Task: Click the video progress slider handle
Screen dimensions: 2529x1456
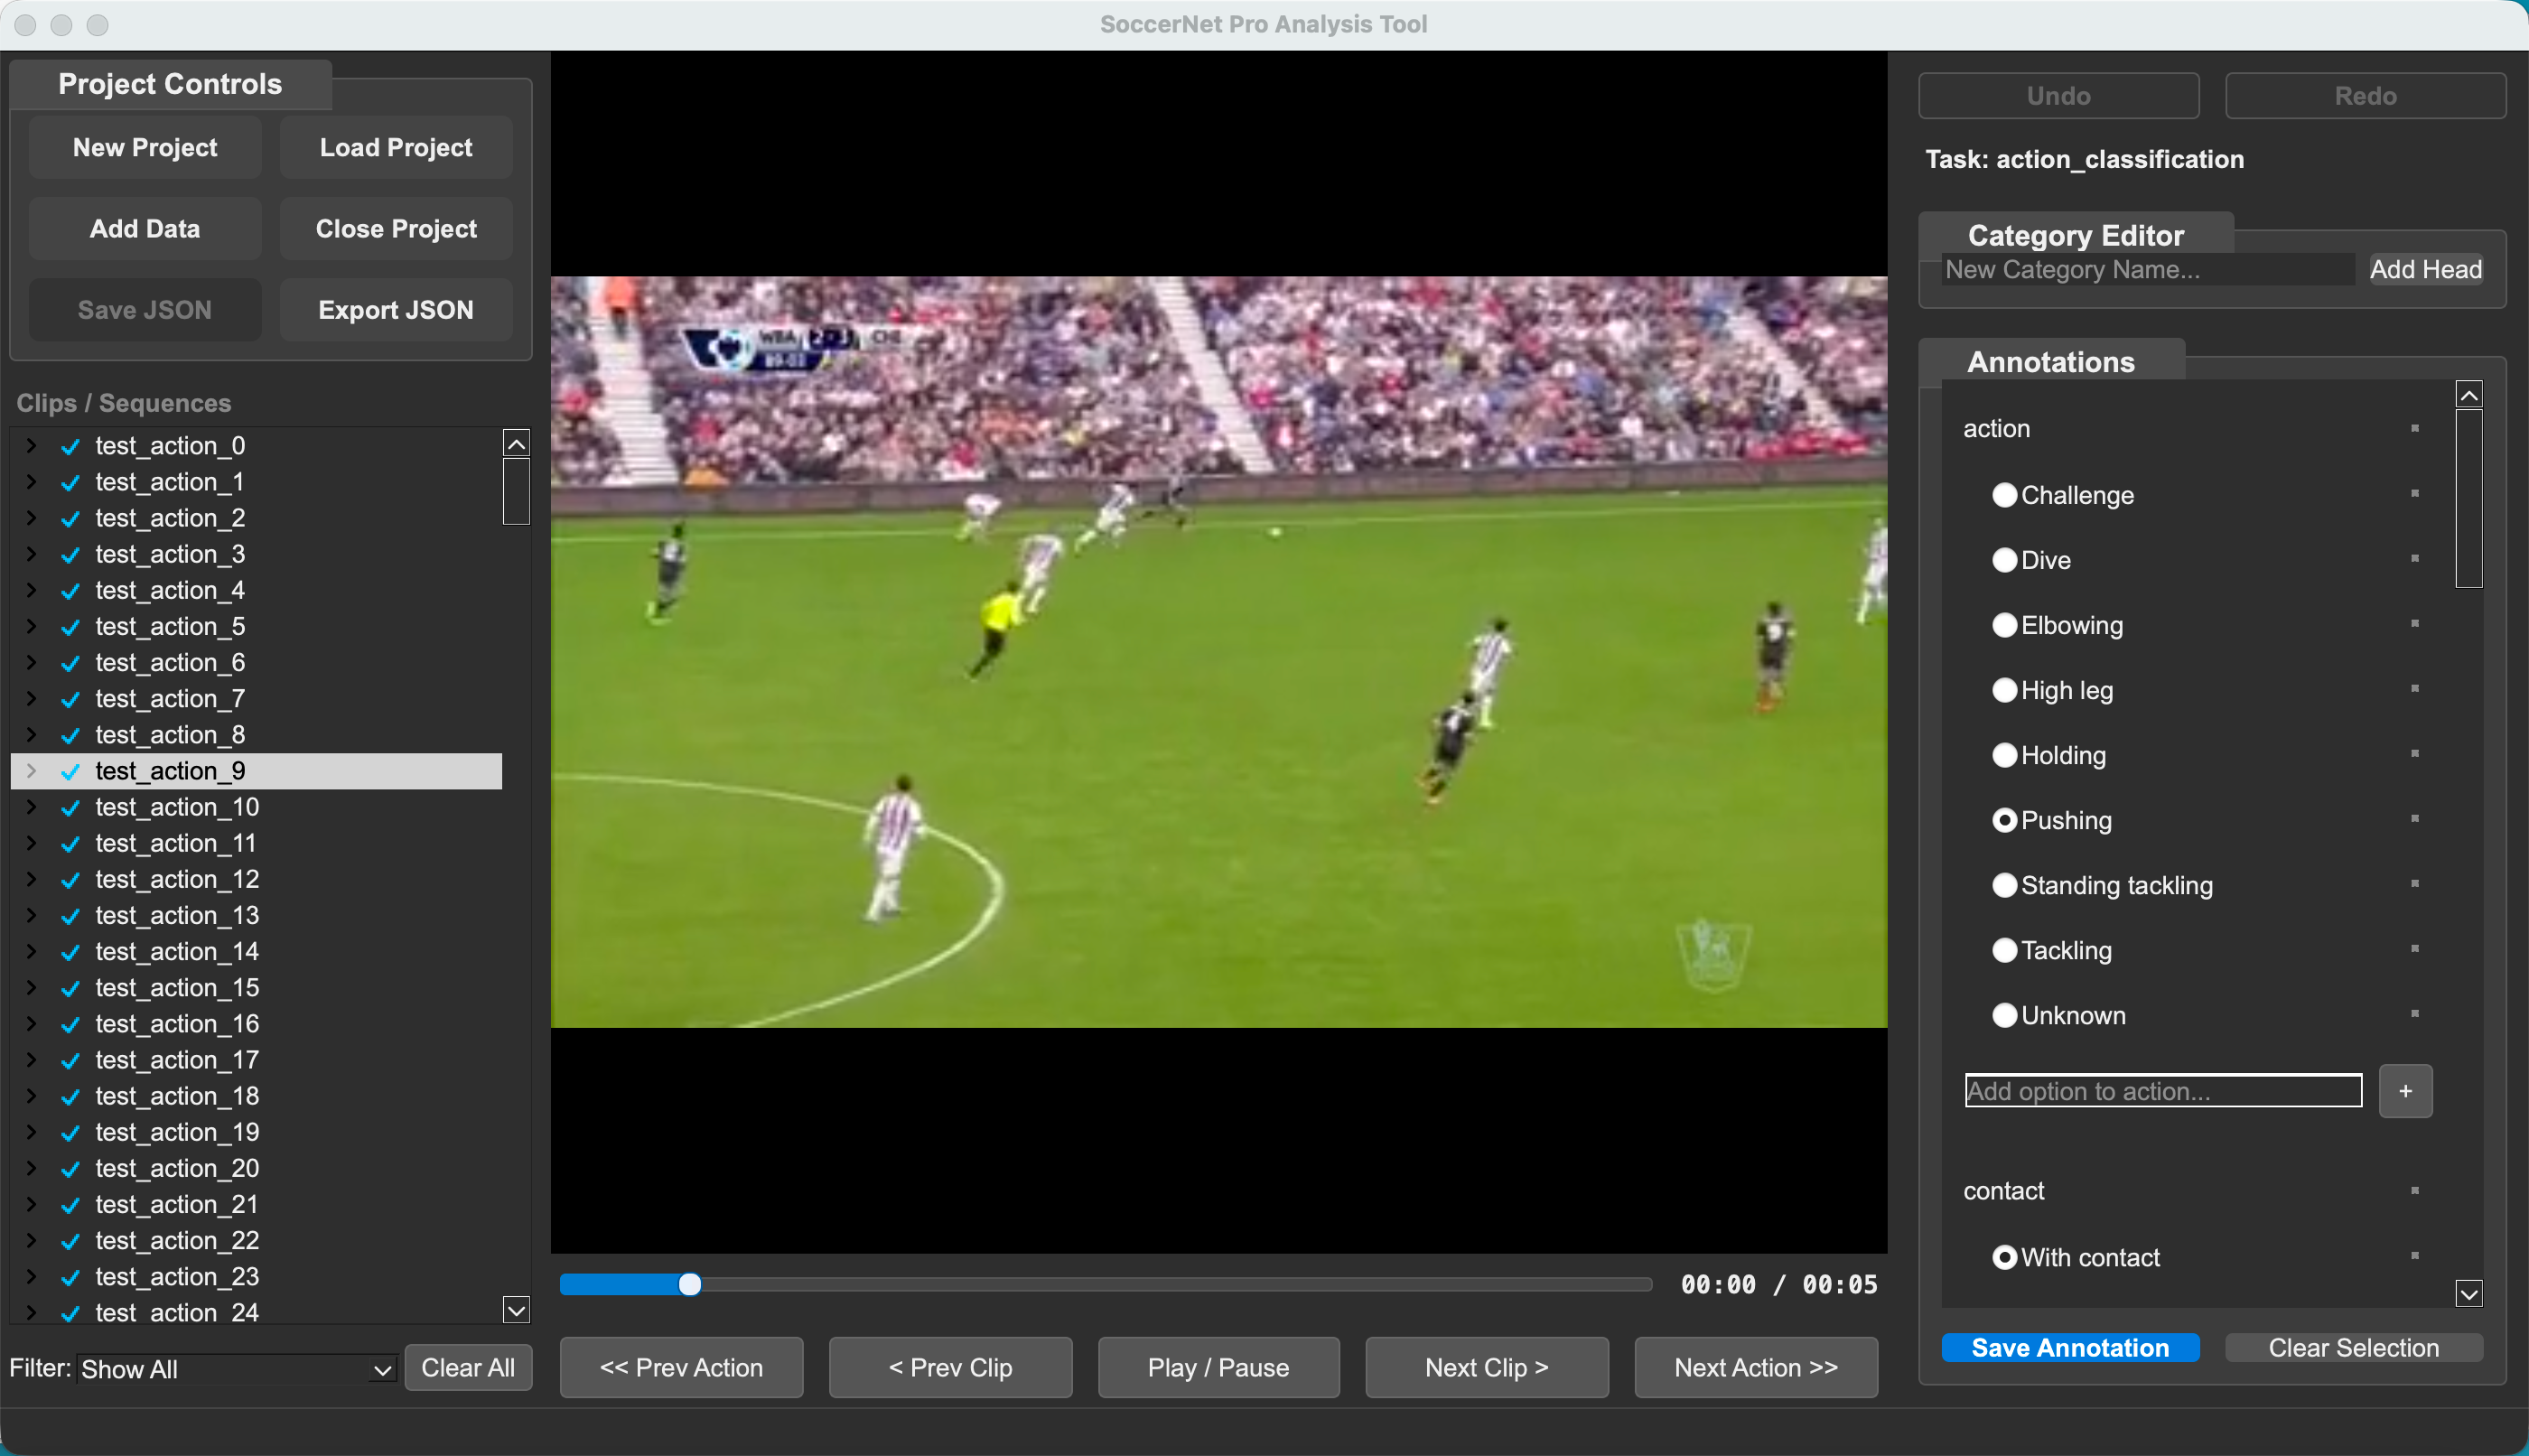Action: tap(689, 1285)
